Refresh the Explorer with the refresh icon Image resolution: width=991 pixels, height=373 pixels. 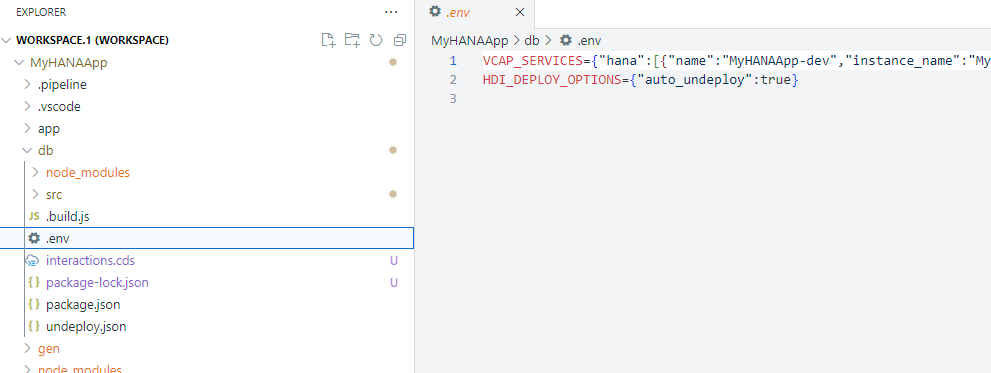point(376,40)
